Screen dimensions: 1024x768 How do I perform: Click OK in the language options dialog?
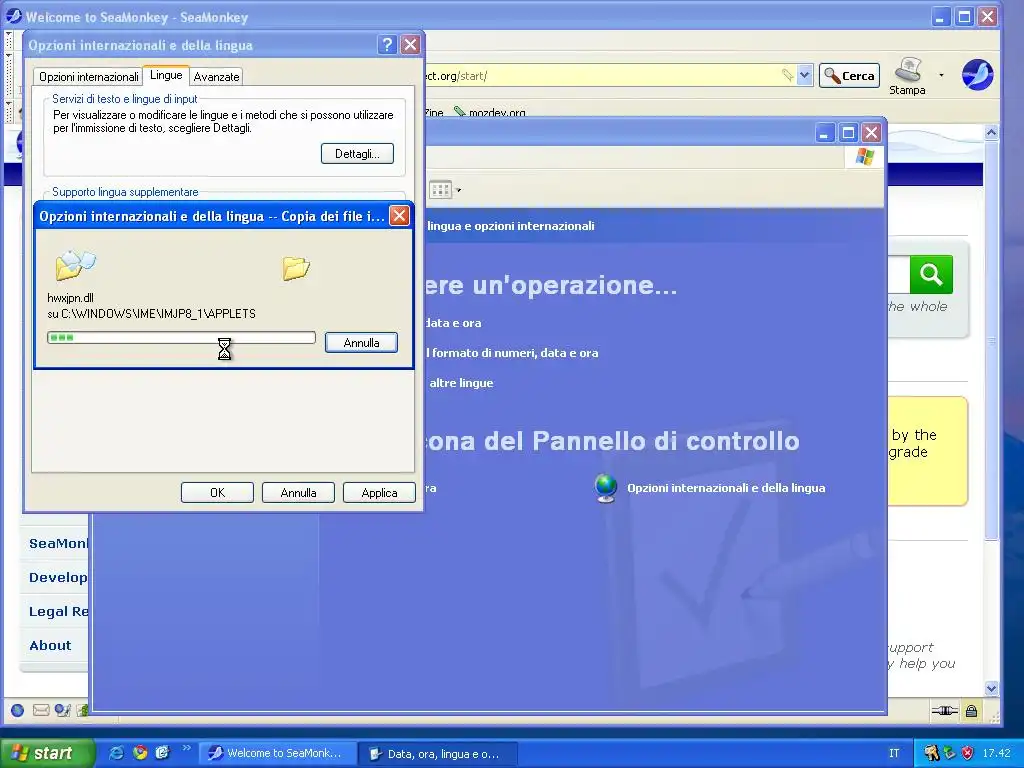(217, 492)
